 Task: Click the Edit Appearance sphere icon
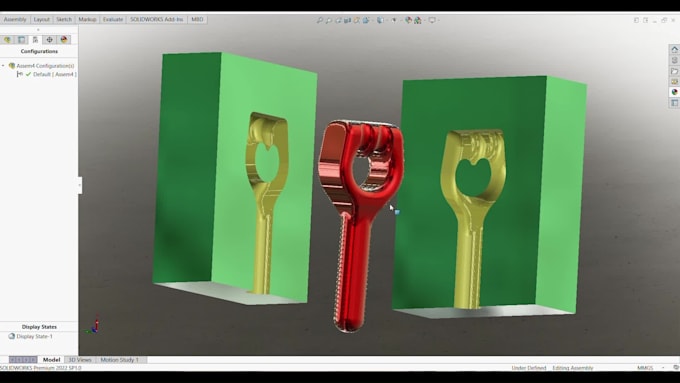coord(408,20)
